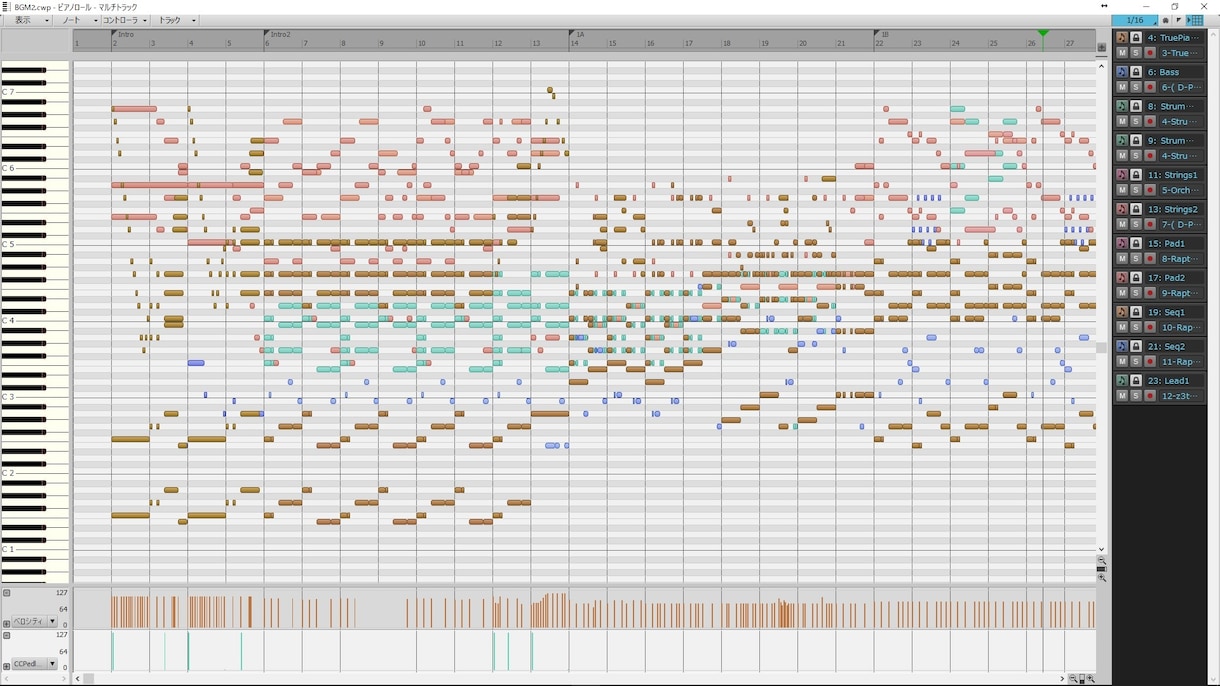
Task: Solo the Pad1 track
Action: click(1136, 259)
